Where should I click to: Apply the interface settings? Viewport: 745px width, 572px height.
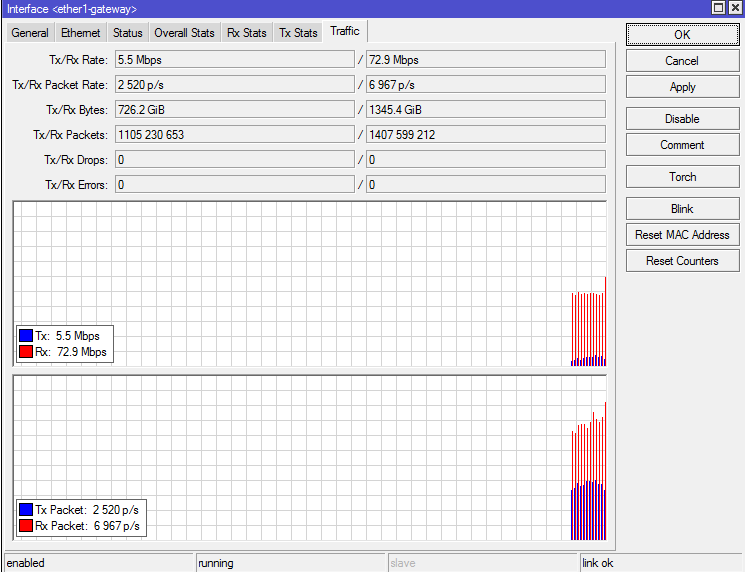pos(682,87)
